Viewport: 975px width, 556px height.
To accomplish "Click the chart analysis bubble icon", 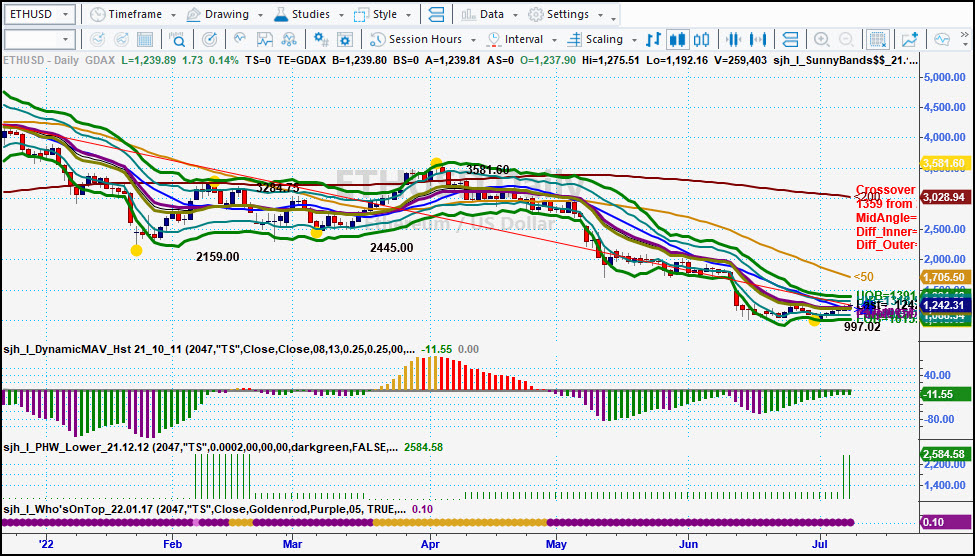I will click(x=942, y=39).
